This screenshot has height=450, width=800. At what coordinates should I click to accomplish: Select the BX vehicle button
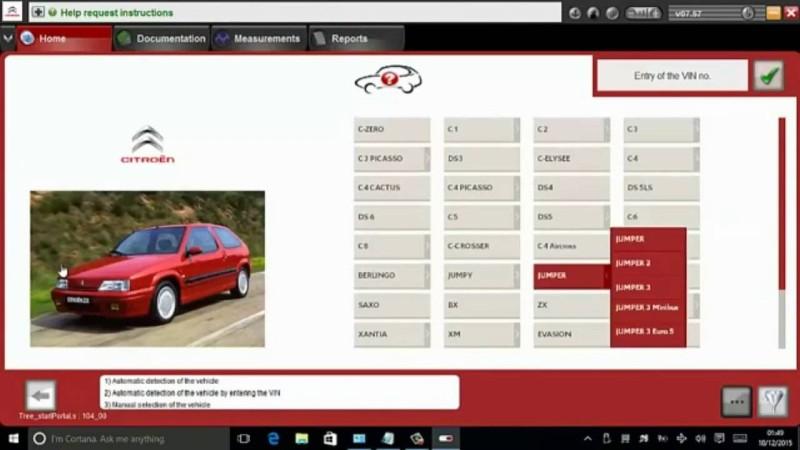482,305
